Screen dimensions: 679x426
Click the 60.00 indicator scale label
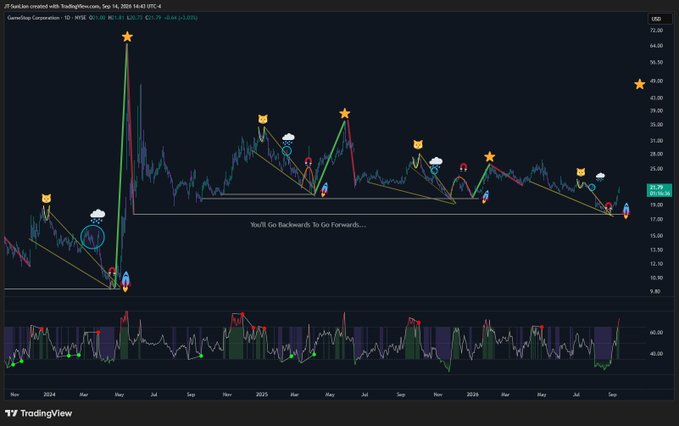pyautogui.click(x=656, y=332)
